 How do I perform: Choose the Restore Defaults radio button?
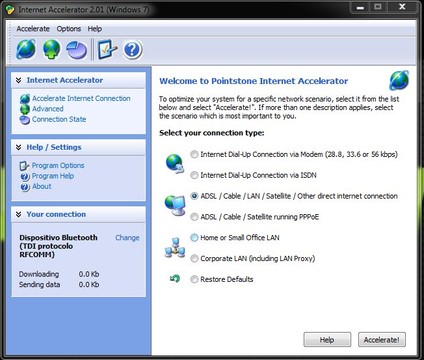tap(194, 279)
